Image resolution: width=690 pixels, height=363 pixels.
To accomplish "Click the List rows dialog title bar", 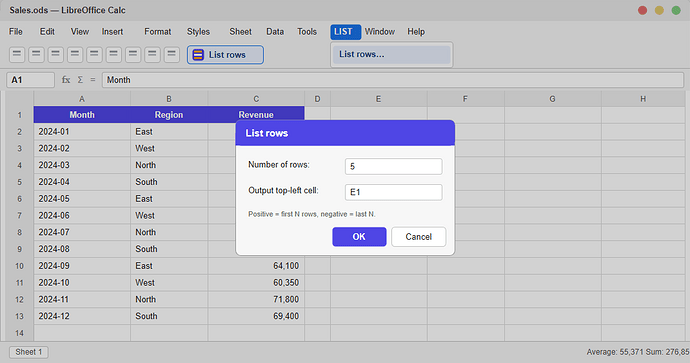I will coord(345,133).
